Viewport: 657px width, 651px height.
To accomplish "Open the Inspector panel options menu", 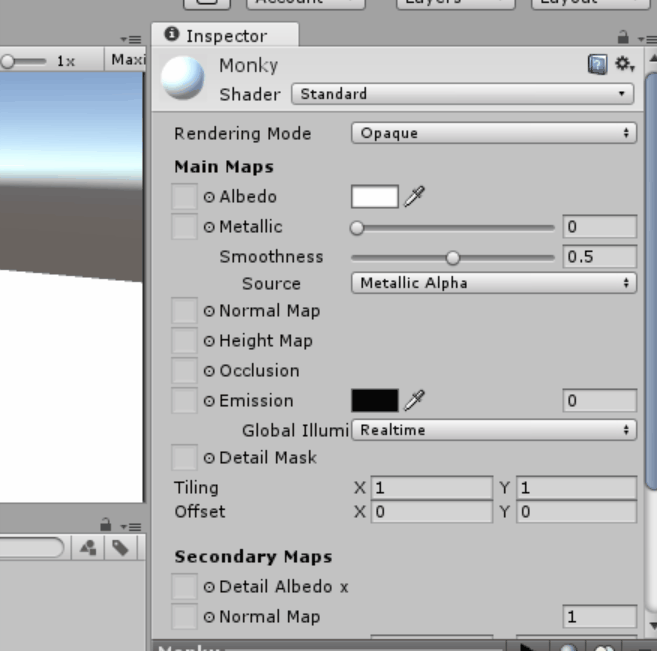I will click(x=647, y=39).
